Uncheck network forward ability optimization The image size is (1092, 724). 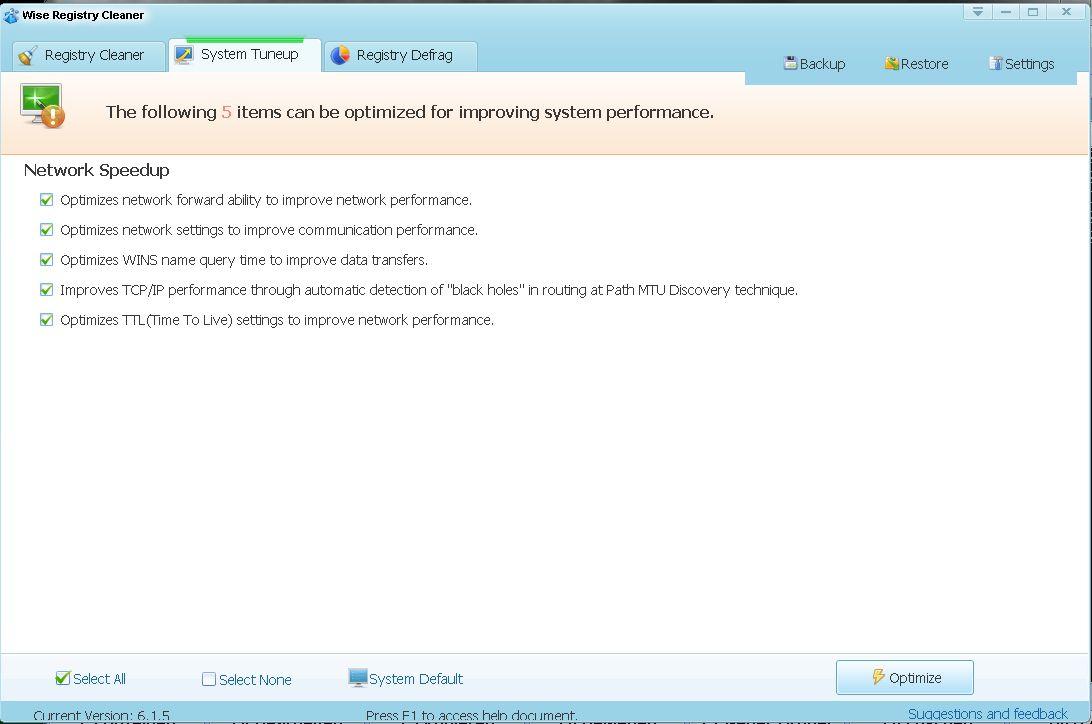pyautogui.click(x=47, y=200)
